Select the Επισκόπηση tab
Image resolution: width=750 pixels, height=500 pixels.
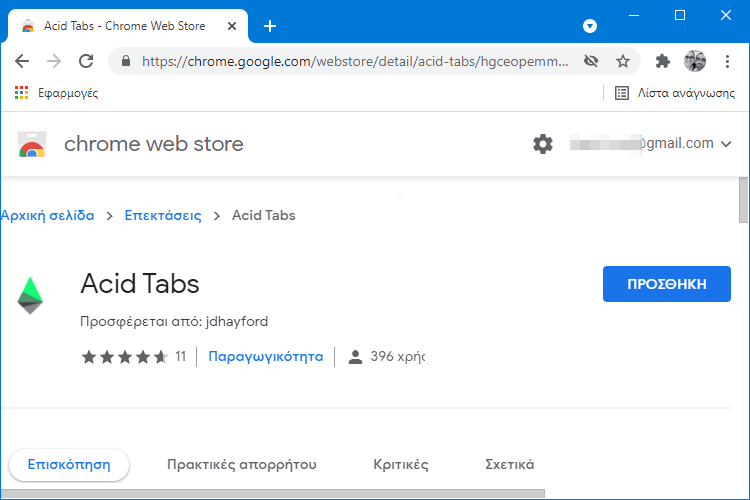pos(69,465)
